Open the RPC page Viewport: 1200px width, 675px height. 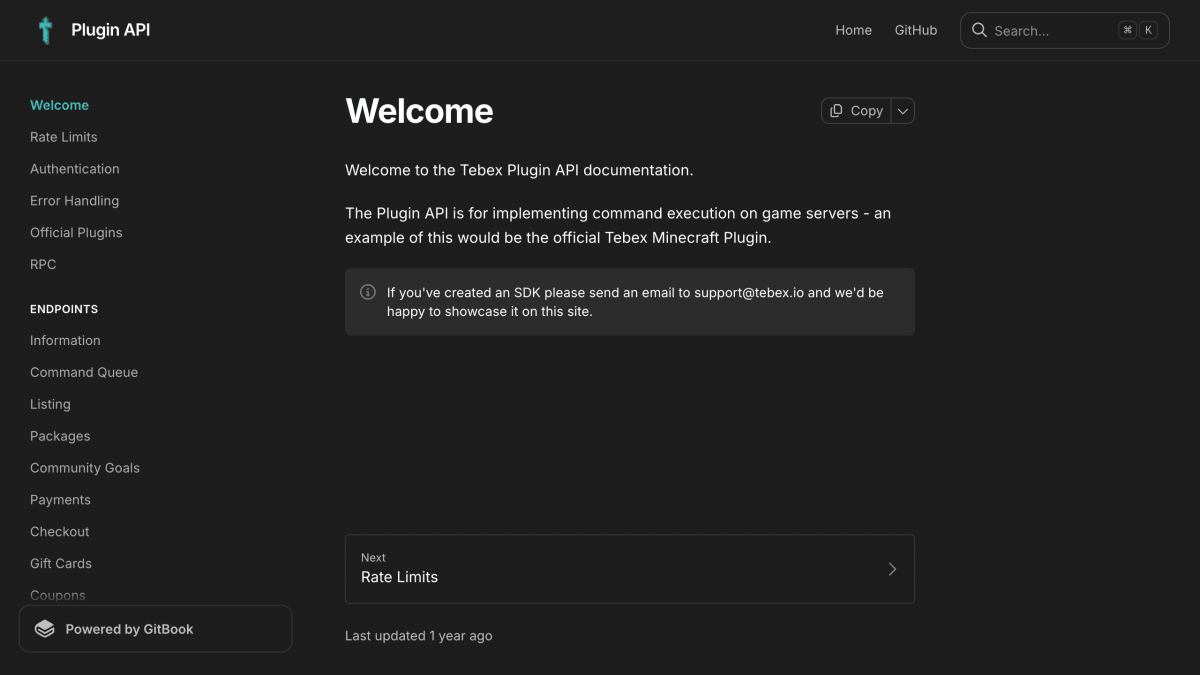[x=43, y=265]
